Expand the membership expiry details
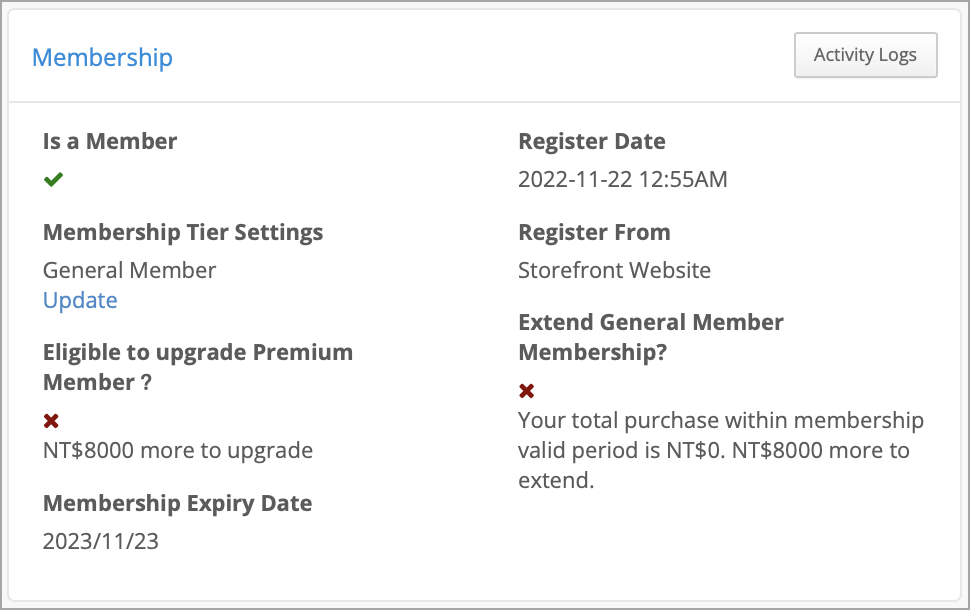Image resolution: width=970 pixels, height=610 pixels. point(178,503)
